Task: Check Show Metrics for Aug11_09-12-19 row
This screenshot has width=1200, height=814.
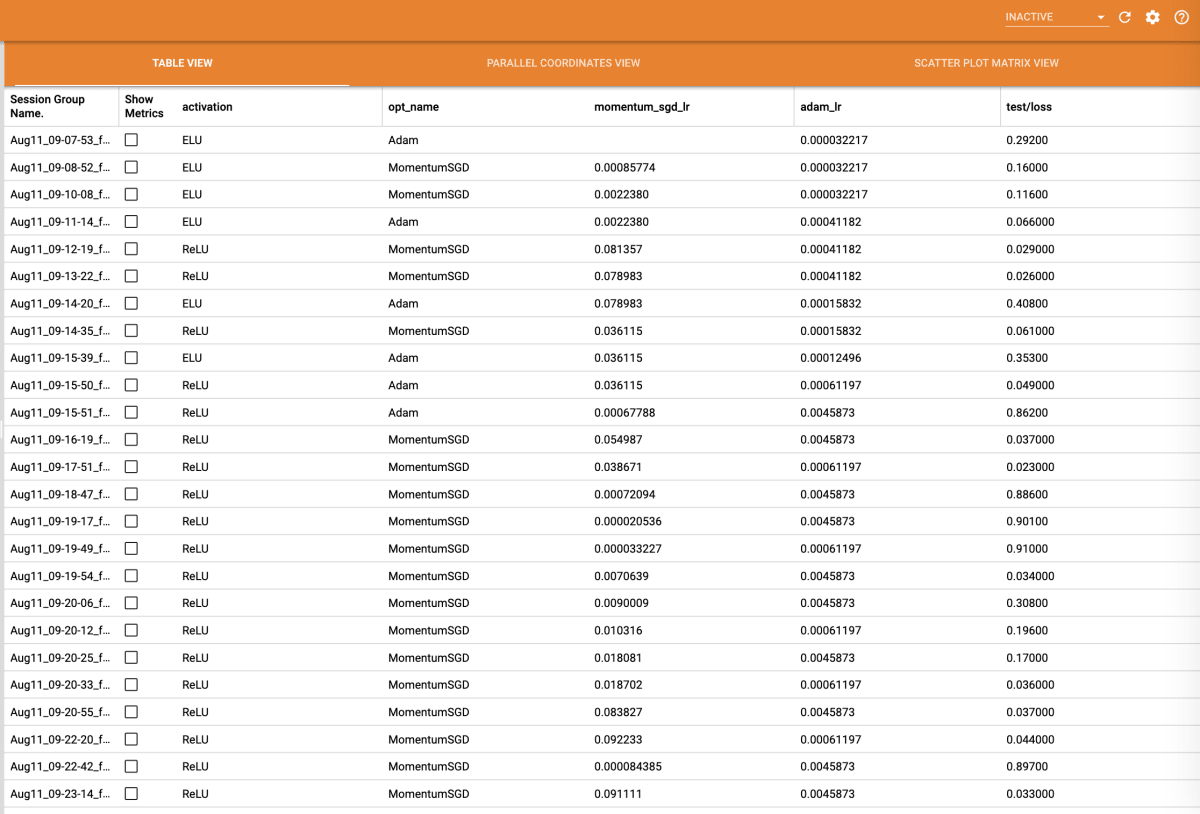Action: [x=131, y=249]
